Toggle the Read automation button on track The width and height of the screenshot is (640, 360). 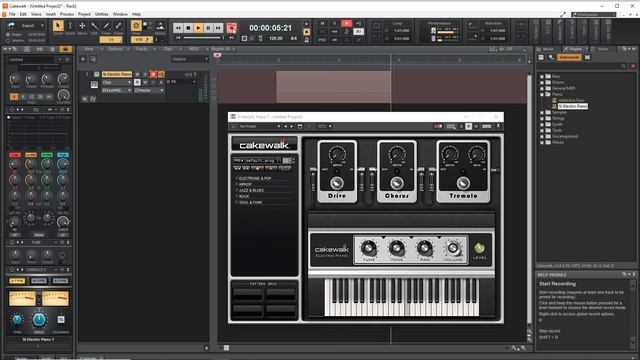click(x=137, y=82)
